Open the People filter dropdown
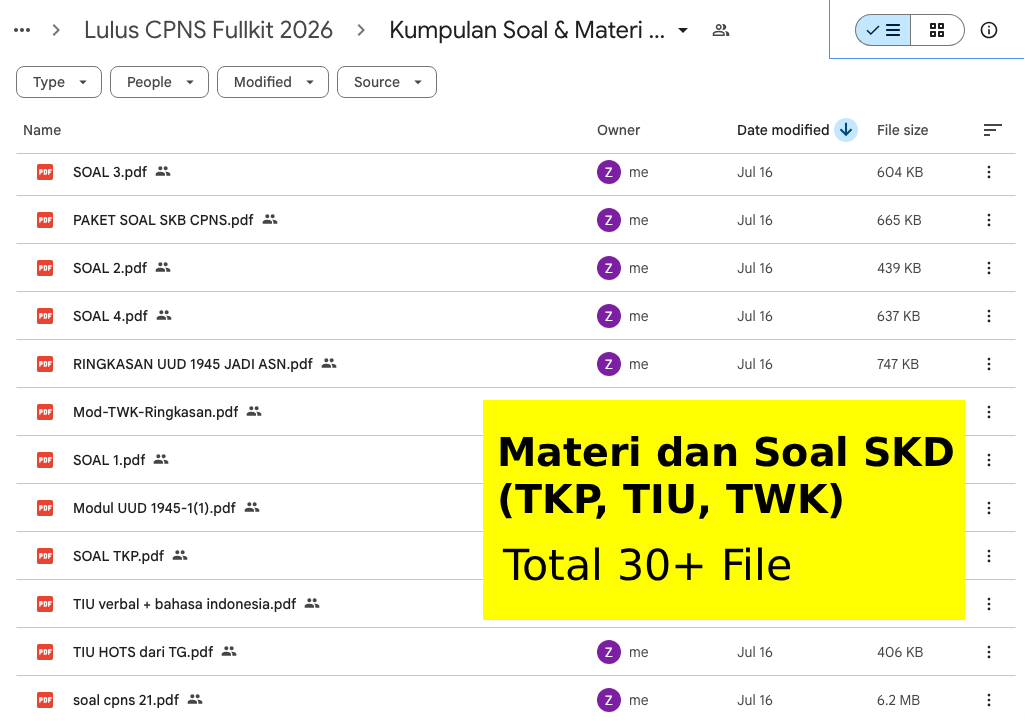 160,82
